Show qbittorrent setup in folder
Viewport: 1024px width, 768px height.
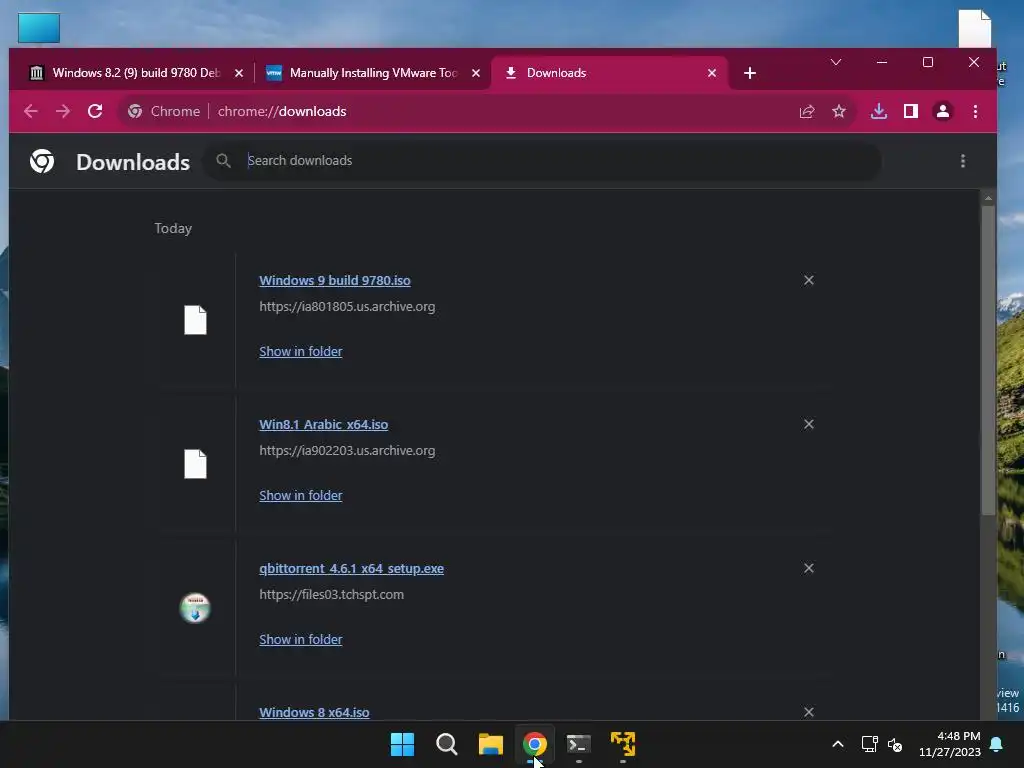pyautogui.click(x=300, y=639)
